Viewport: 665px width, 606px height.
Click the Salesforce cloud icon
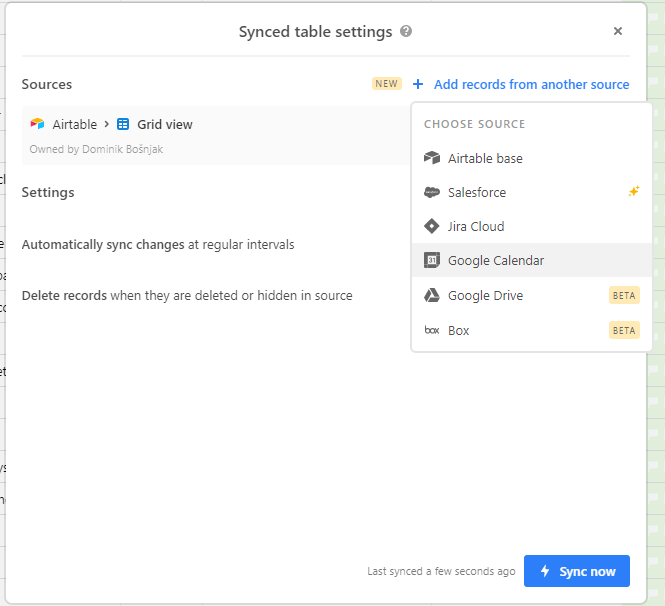[x=432, y=192]
